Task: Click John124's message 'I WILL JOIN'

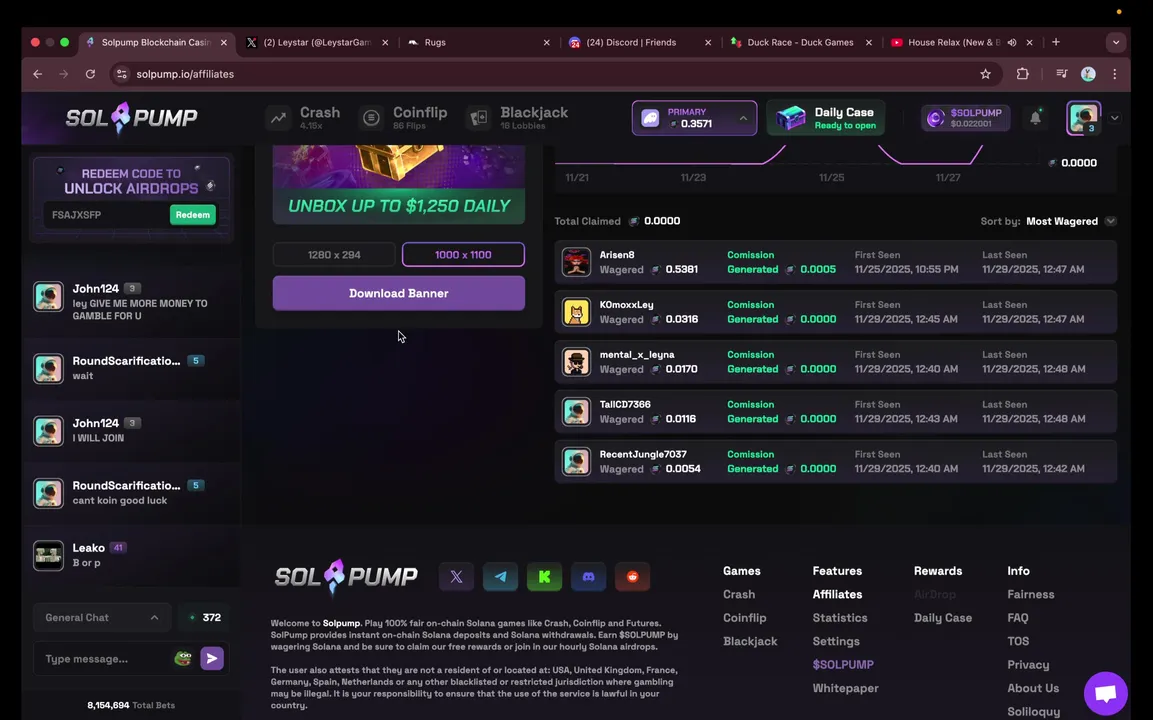Action: pyautogui.click(x=98, y=438)
